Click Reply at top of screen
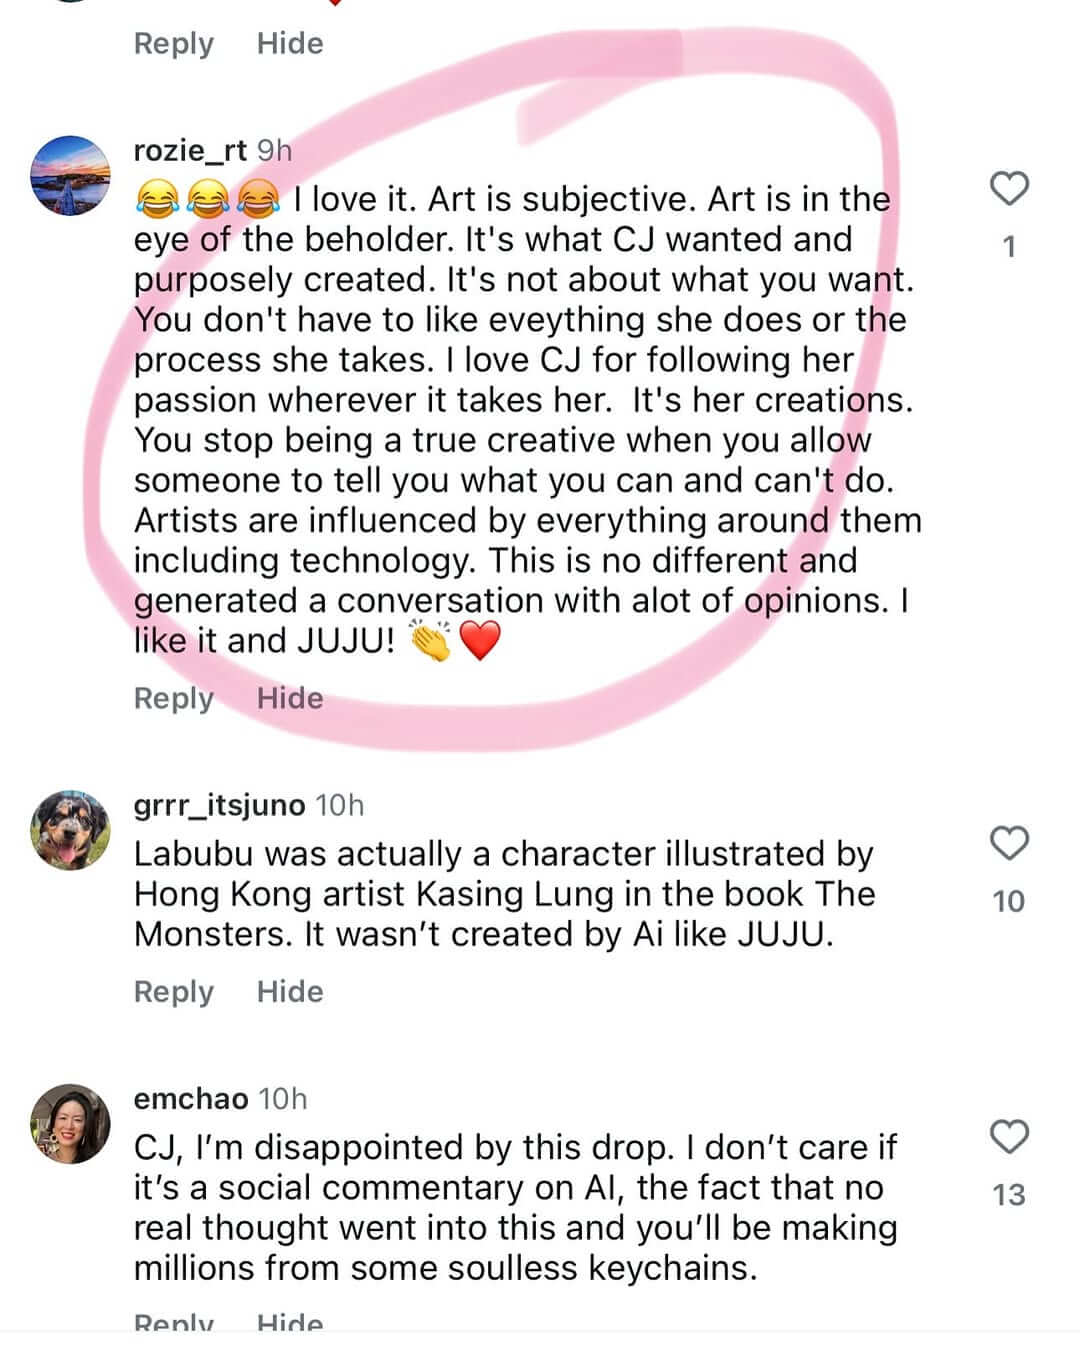 click(174, 43)
